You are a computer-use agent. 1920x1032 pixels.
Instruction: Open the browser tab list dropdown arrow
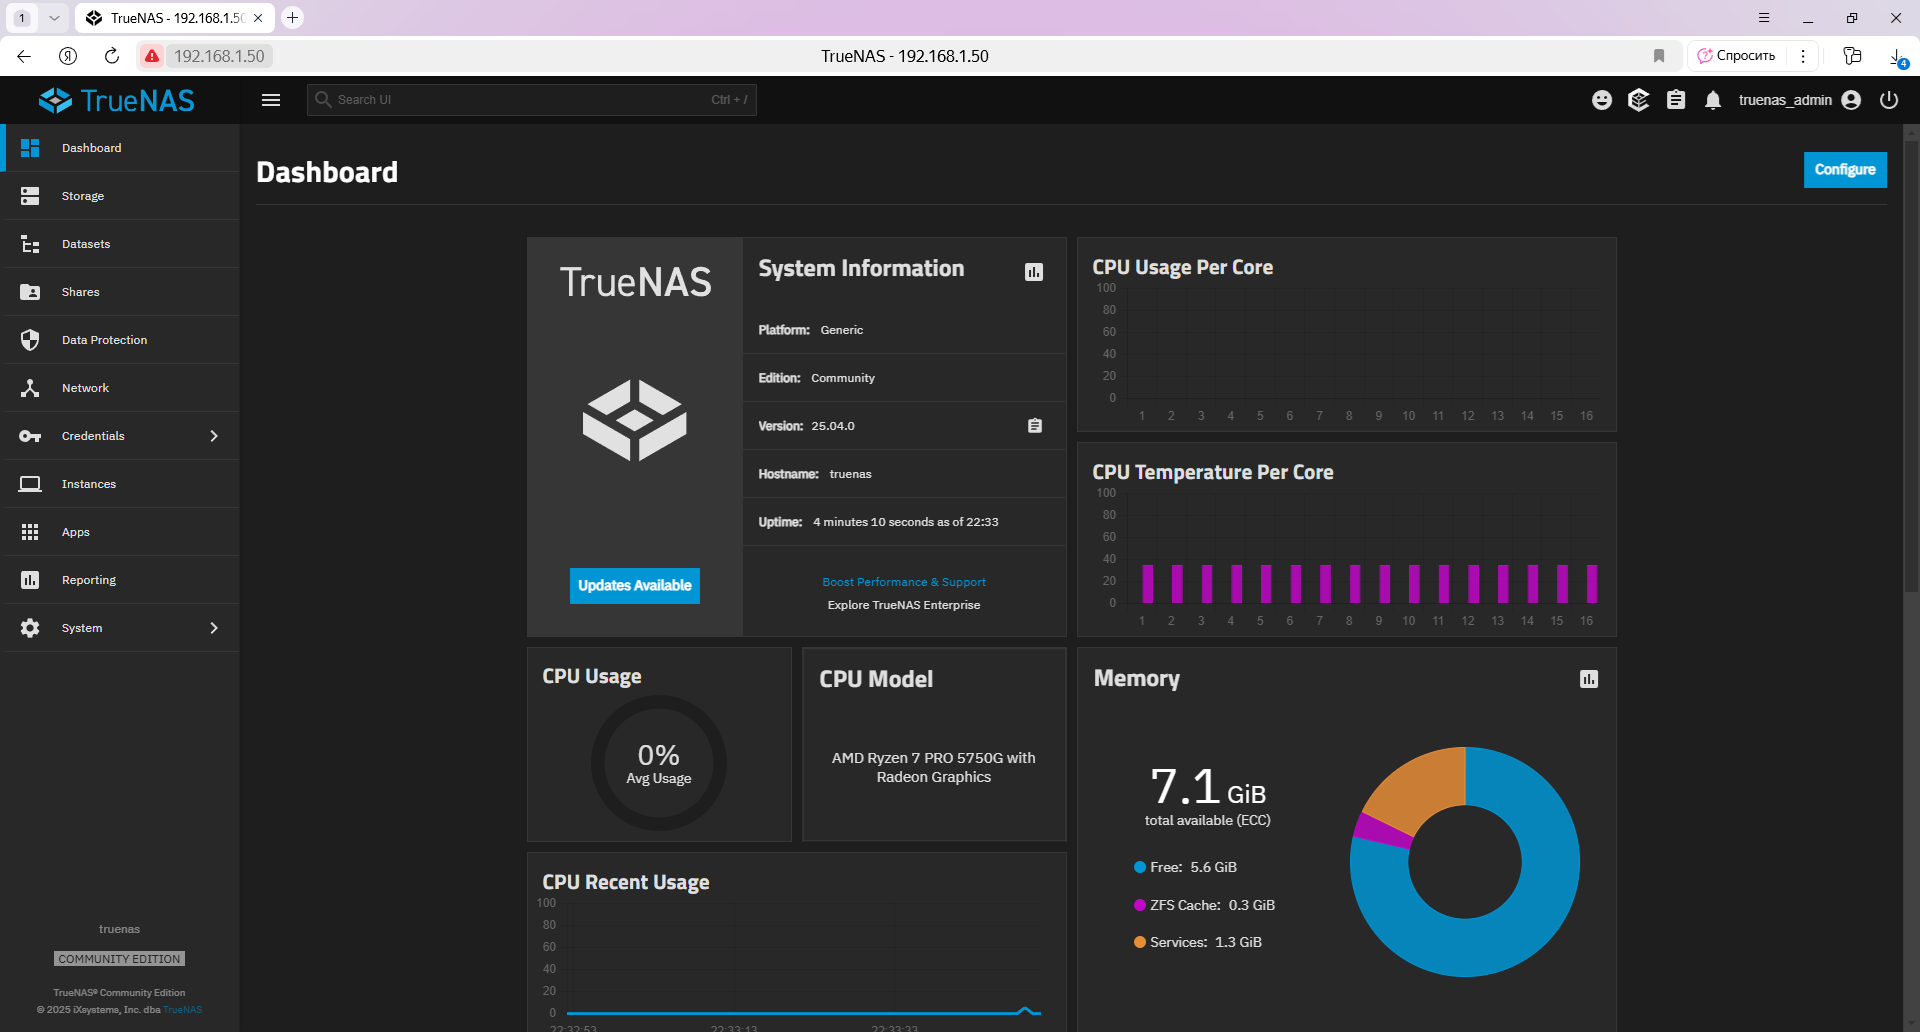[54, 18]
